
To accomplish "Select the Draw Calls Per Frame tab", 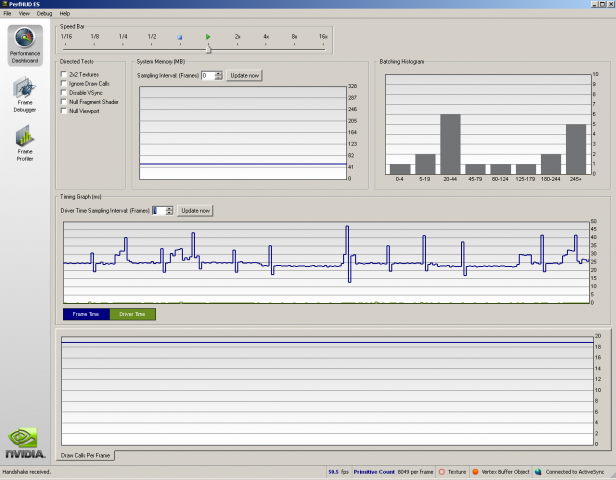I will (x=87, y=455).
